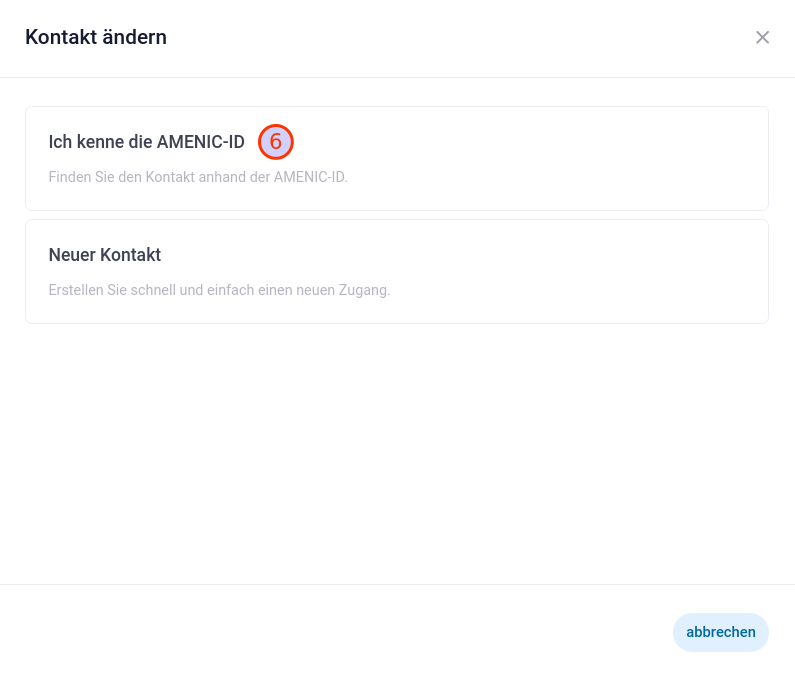Select the word 'AMENIC-ID' in the first card title

[x=201, y=142]
